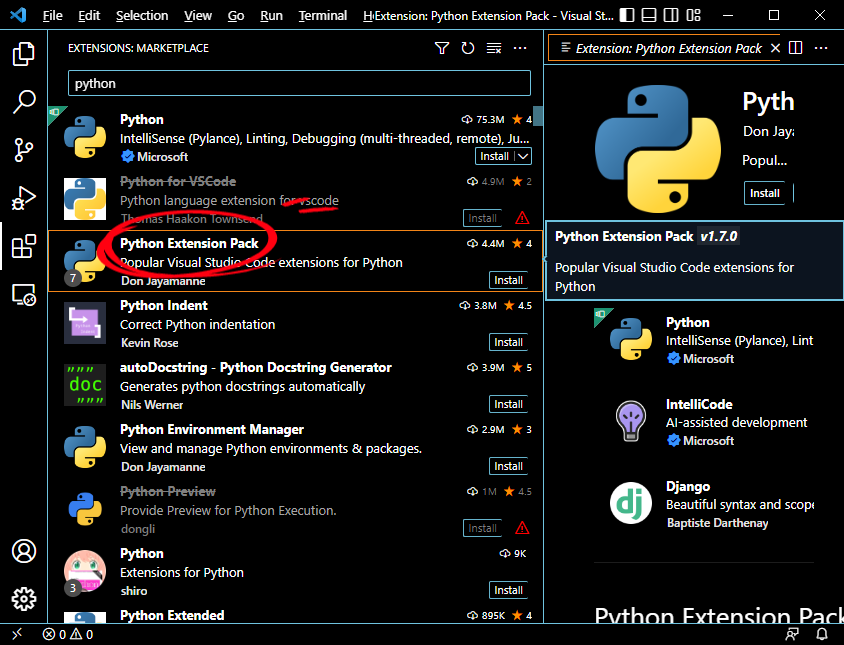The image size is (844, 645).
Task: Click the Django extension icon
Action: (x=630, y=503)
